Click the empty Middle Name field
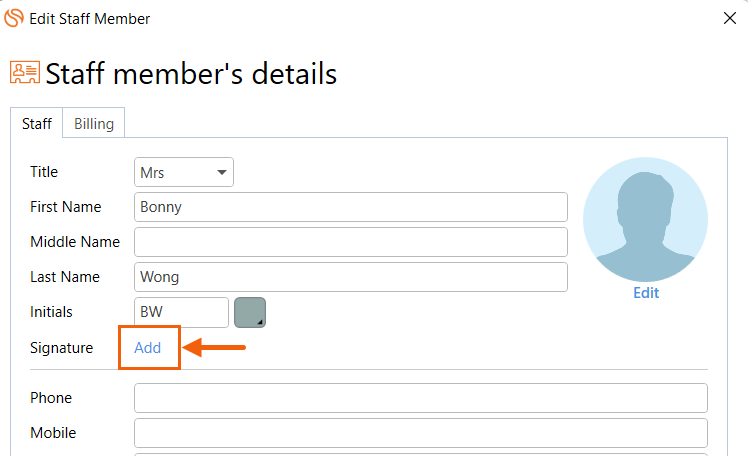Screen dimensions: 748x456 point(351,242)
